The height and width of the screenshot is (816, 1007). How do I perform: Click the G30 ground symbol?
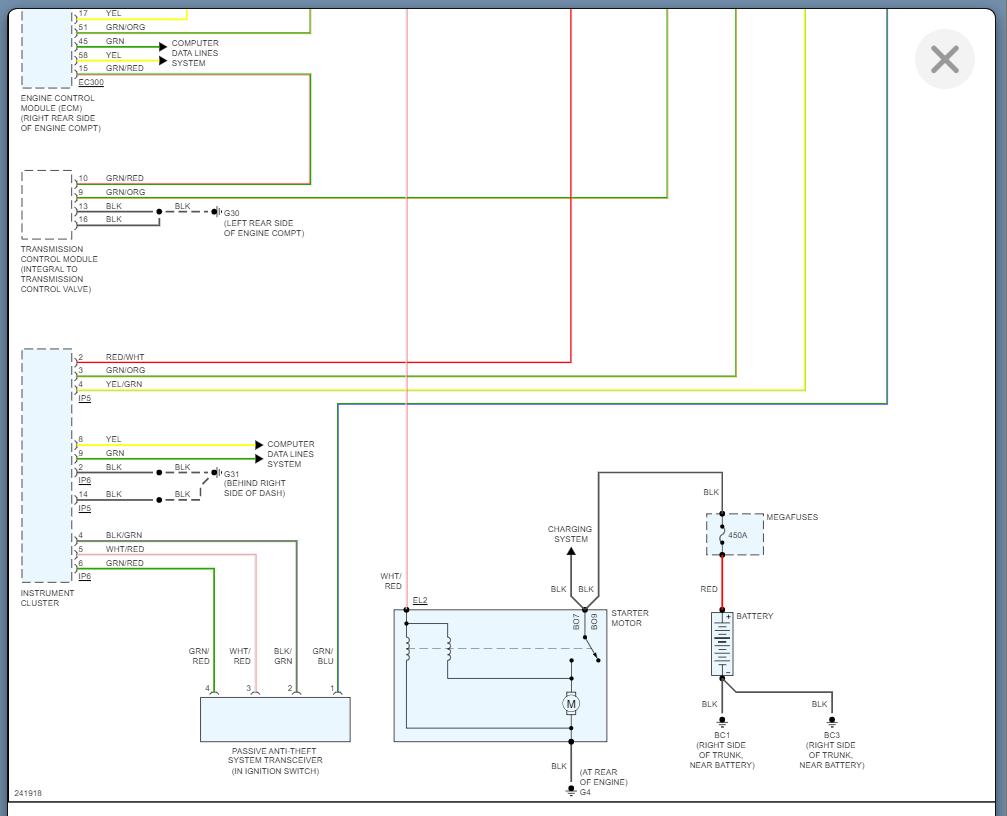(x=217, y=212)
